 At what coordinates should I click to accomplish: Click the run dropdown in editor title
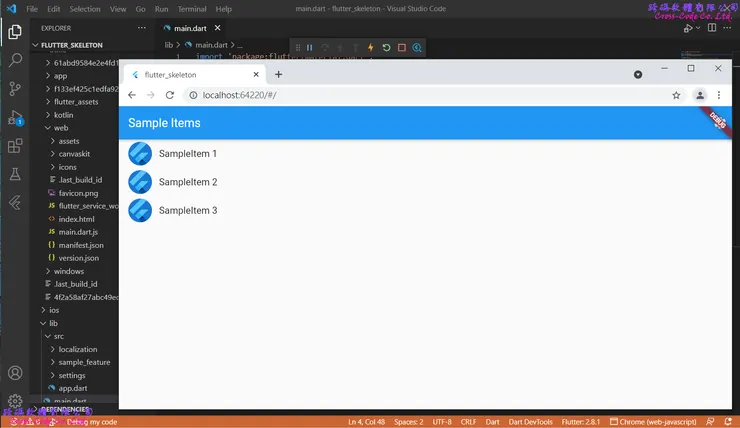pyautogui.click(x=698, y=28)
